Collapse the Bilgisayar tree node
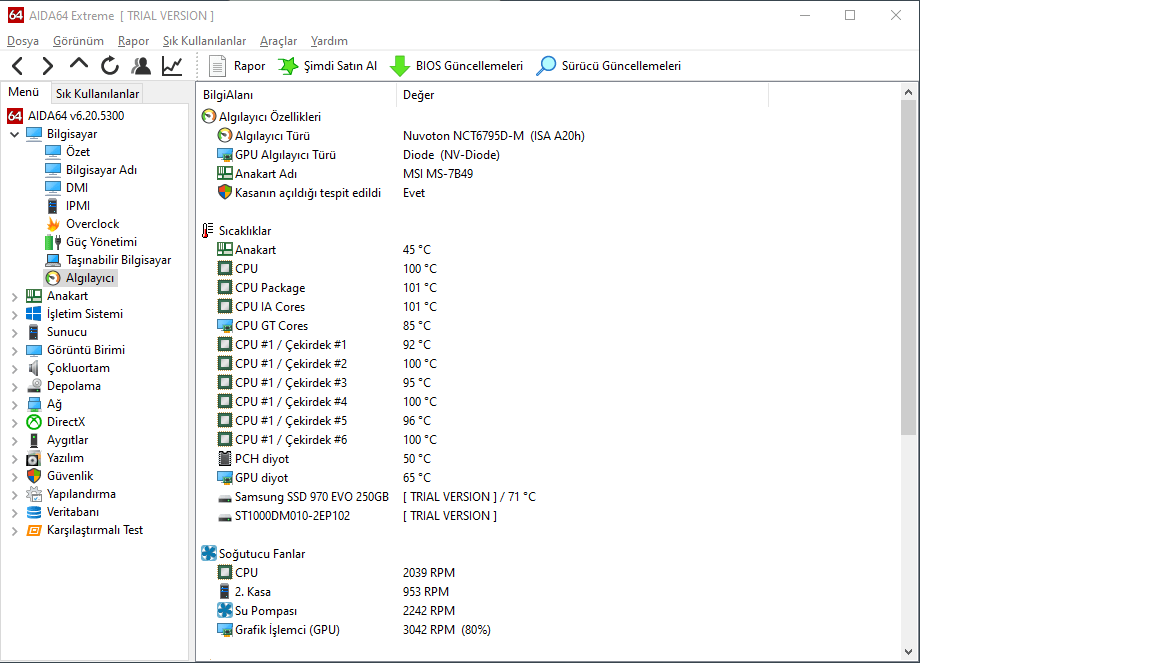Image resolution: width=1152 pixels, height=663 pixels. click(14, 135)
